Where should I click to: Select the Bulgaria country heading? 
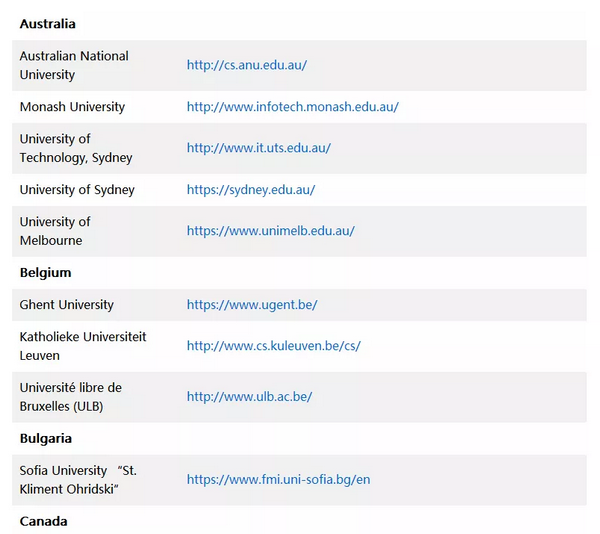[x=46, y=438]
